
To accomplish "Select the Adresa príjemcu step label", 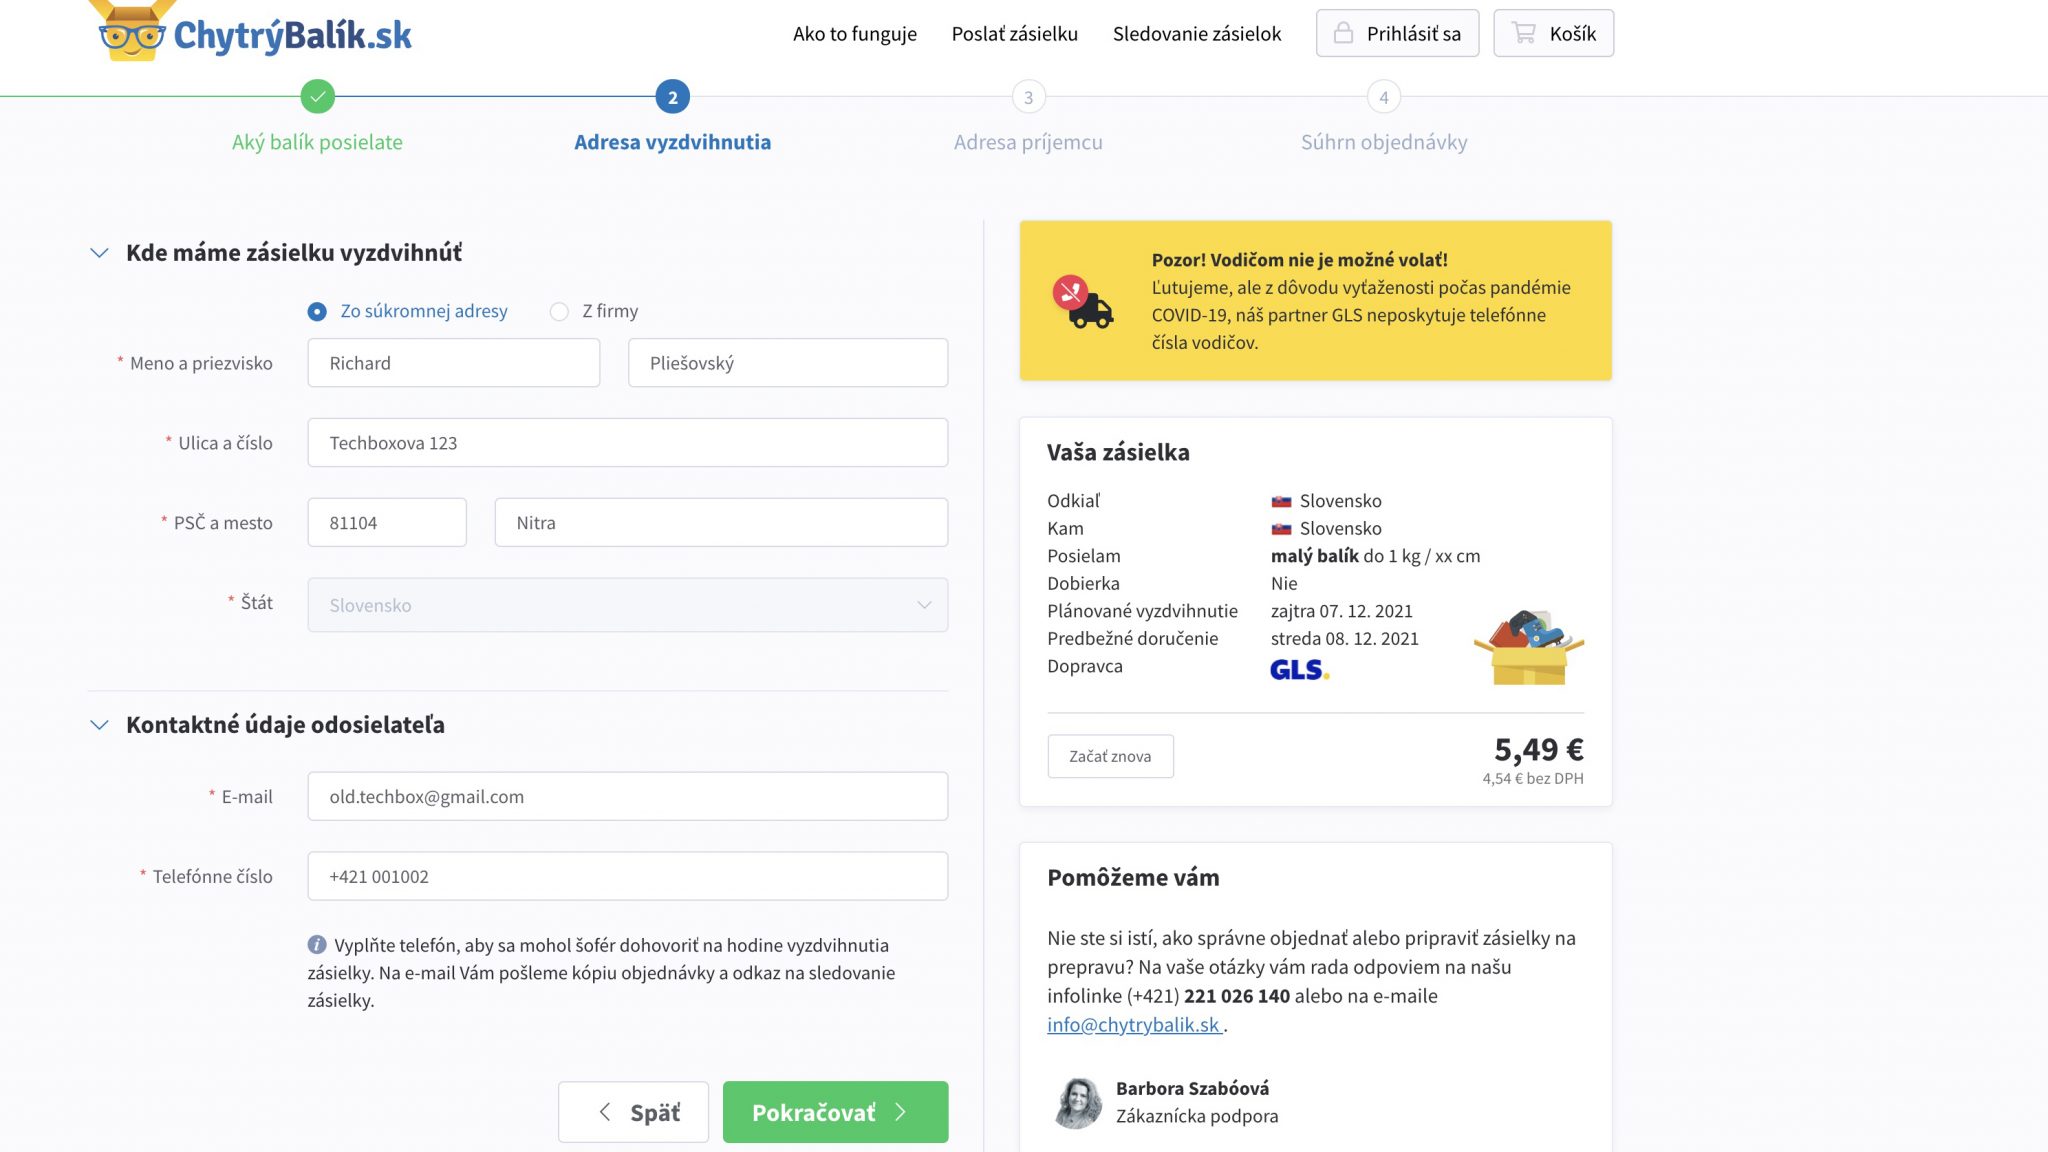I will (1028, 142).
